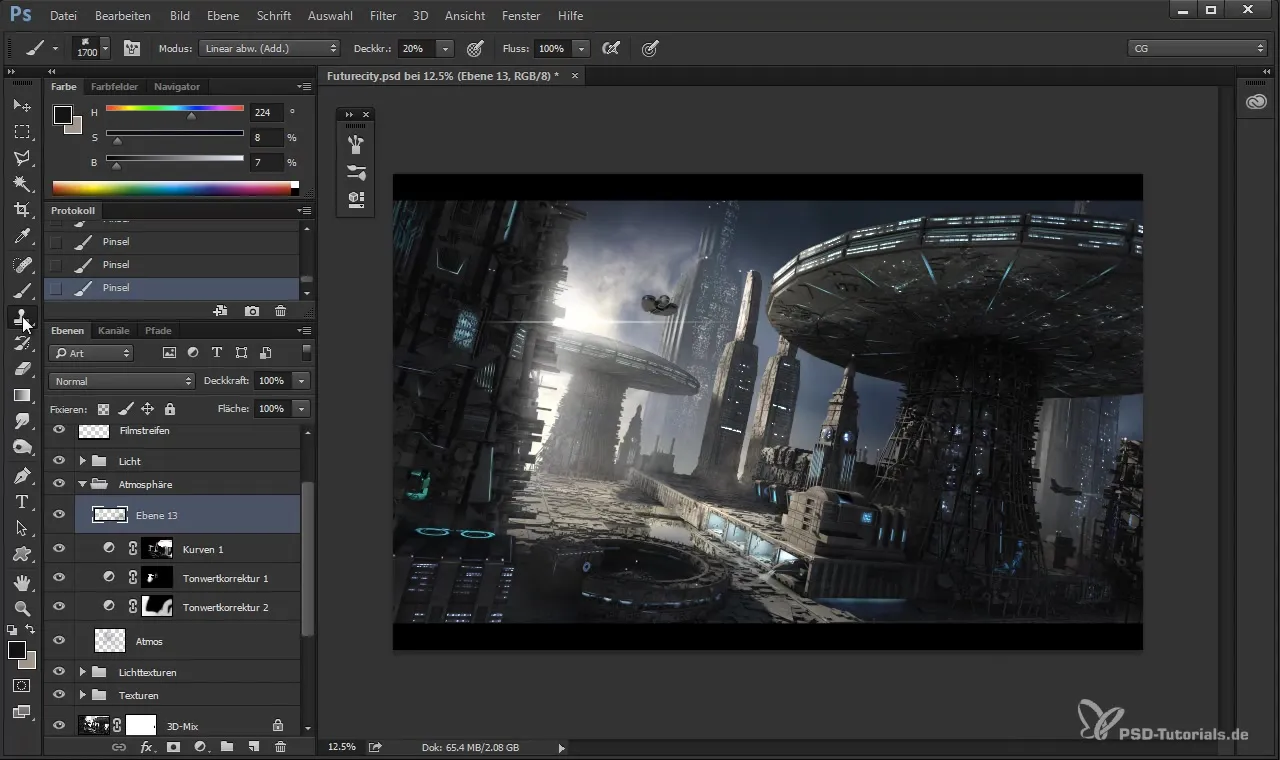Select the Eyedropper tool

click(22, 237)
